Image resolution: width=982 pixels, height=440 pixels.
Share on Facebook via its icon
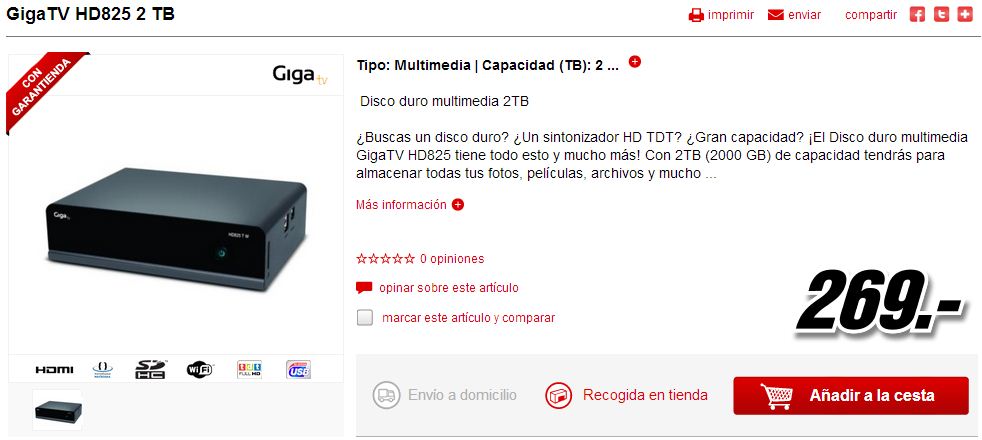917,15
